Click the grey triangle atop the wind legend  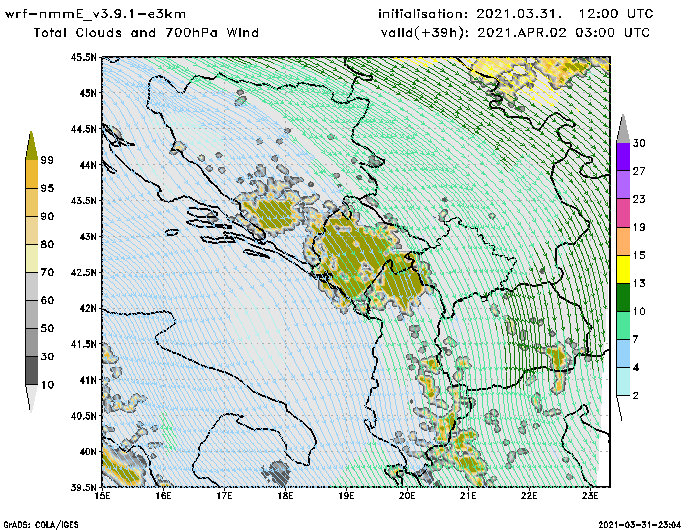(x=623, y=129)
